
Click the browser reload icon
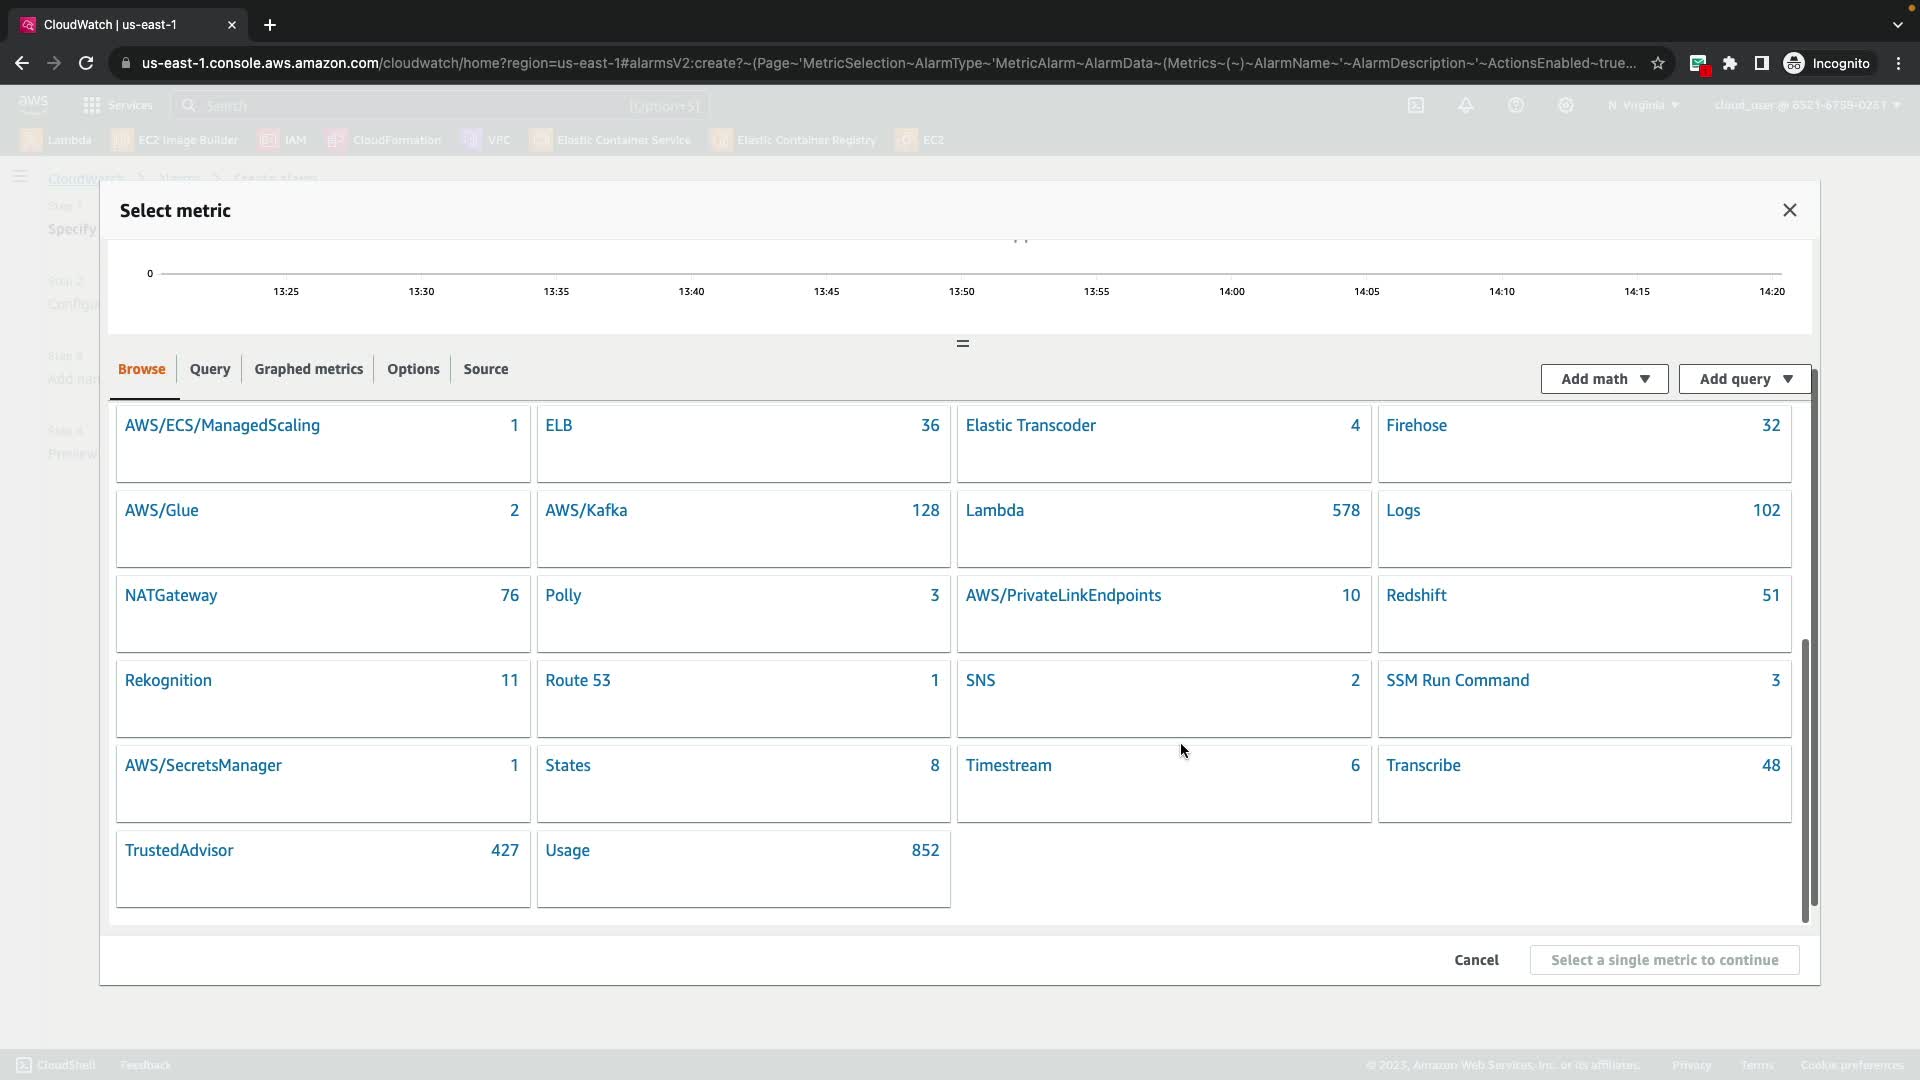pyautogui.click(x=86, y=63)
